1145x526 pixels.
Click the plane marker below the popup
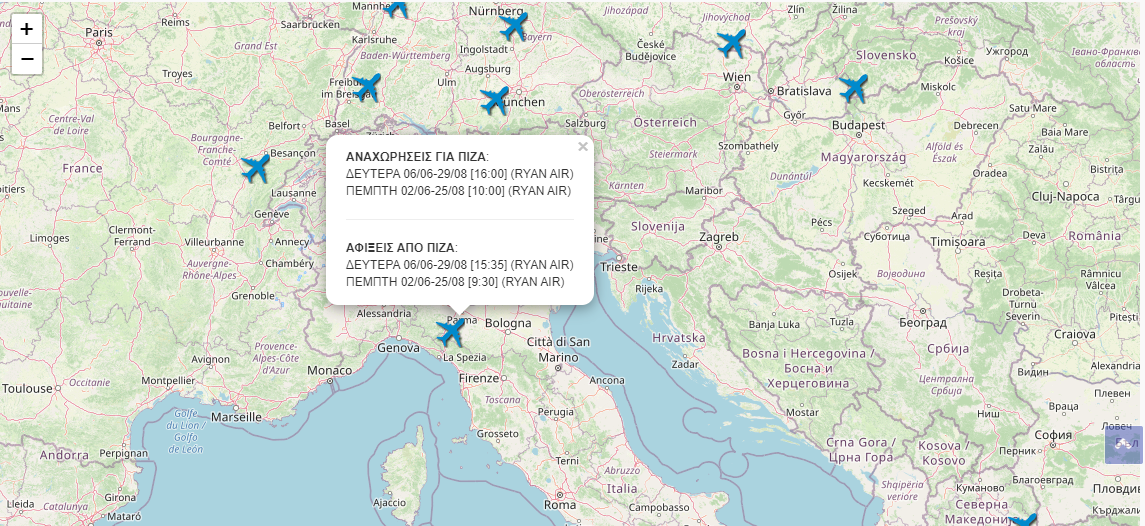[x=451, y=331]
